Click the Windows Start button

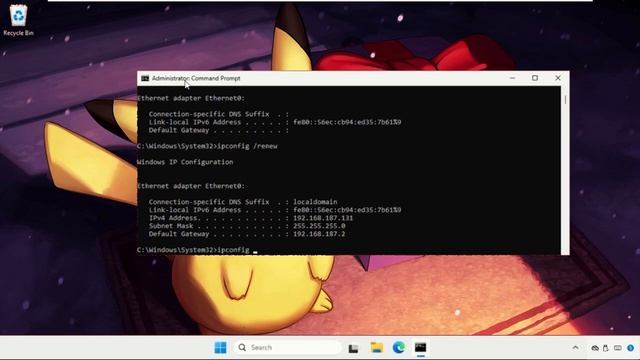[x=220, y=347]
